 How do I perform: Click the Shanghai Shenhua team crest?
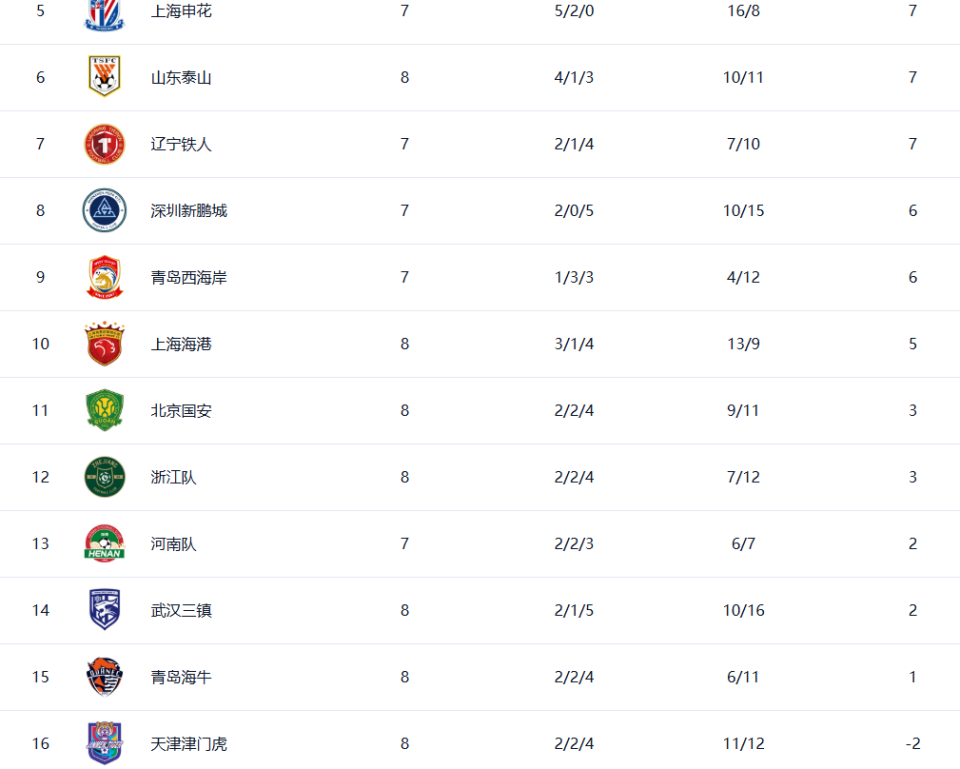(104, 13)
